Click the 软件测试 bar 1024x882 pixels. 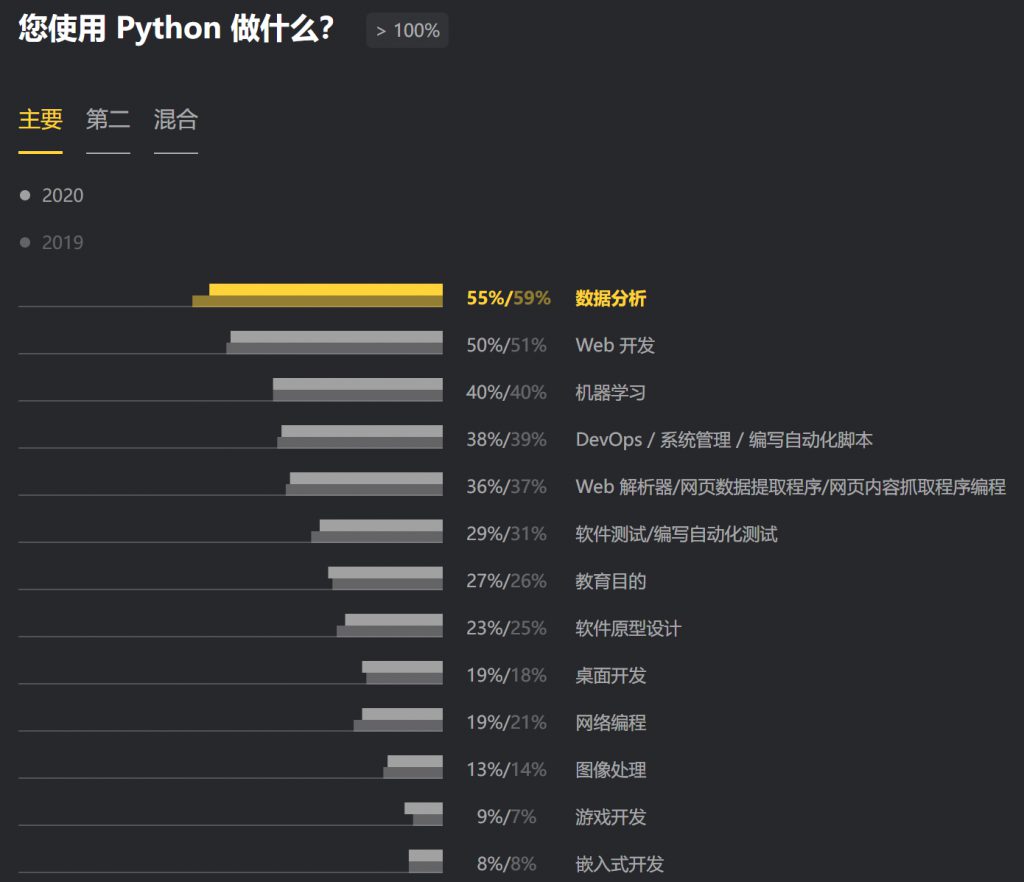(377, 531)
